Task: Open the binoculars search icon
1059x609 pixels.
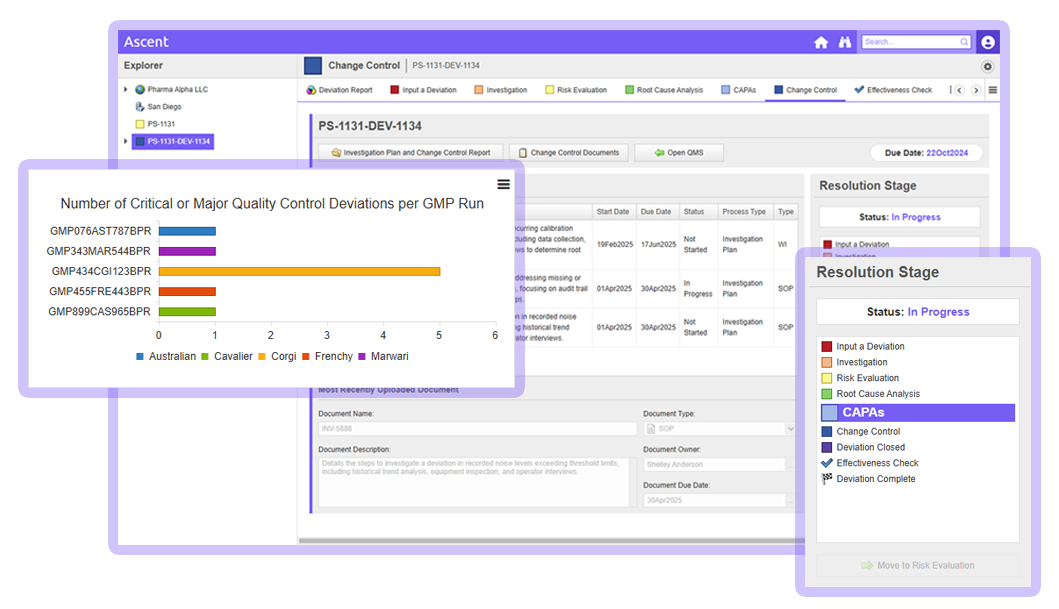Action: click(x=844, y=42)
